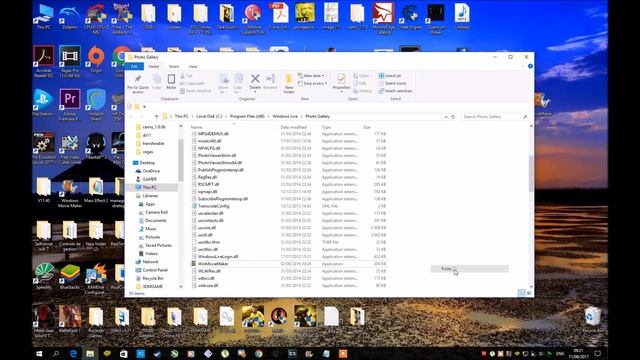
Task: Open Origin shortcut on desktop
Action: [96, 59]
